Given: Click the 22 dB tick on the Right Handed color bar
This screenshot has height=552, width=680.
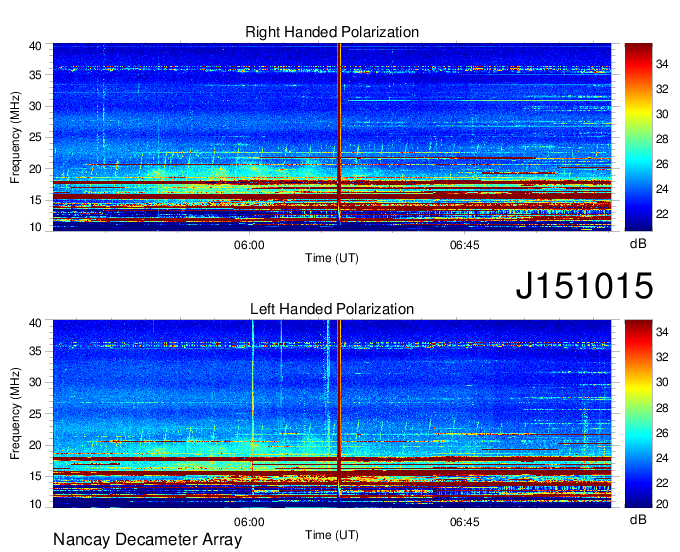Looking at the screenshot, I should coord(662,214).
